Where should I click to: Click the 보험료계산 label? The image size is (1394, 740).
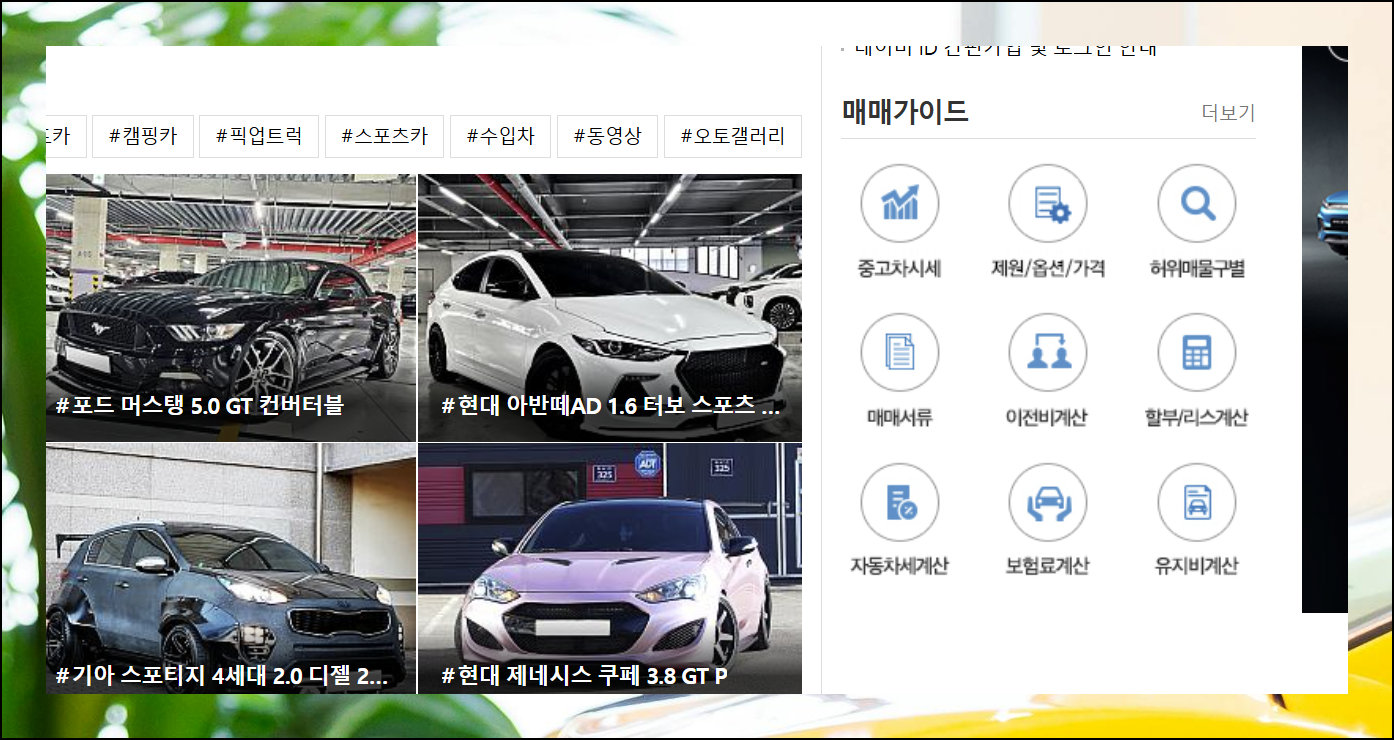point(1048,566)
